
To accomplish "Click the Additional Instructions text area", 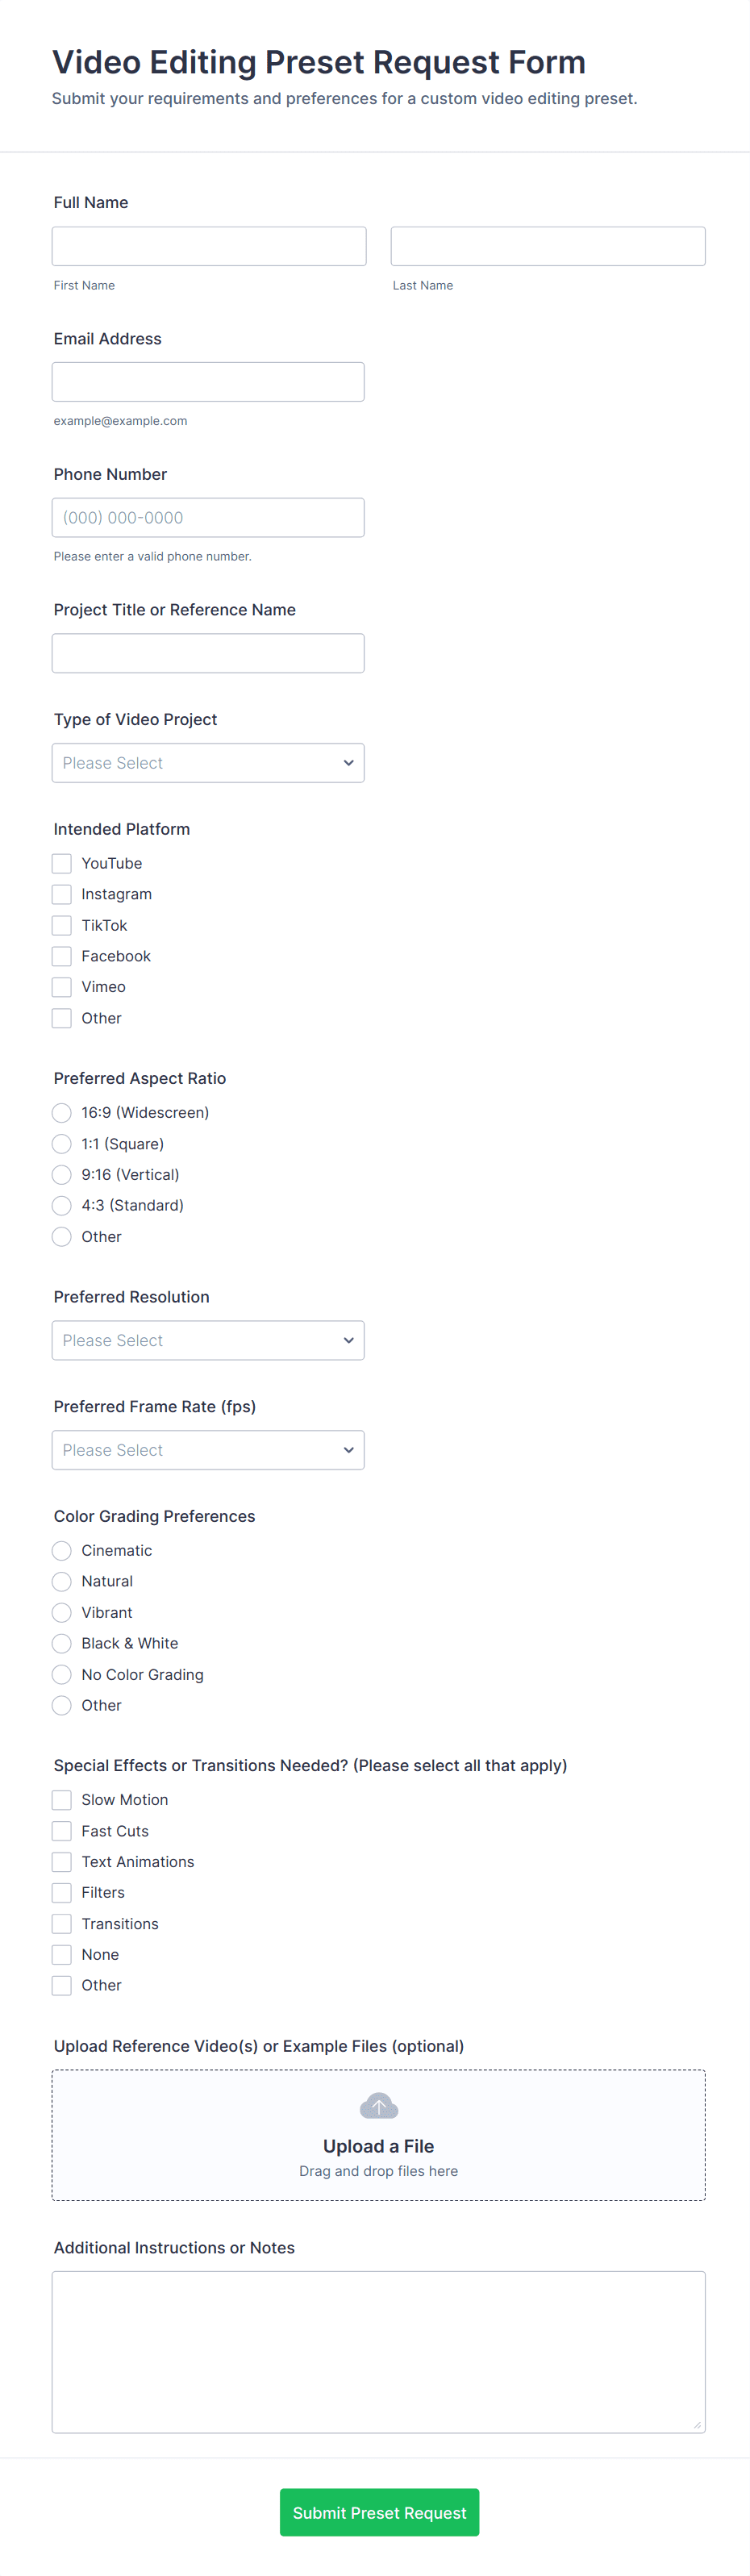I will [x=378, y=2351].
